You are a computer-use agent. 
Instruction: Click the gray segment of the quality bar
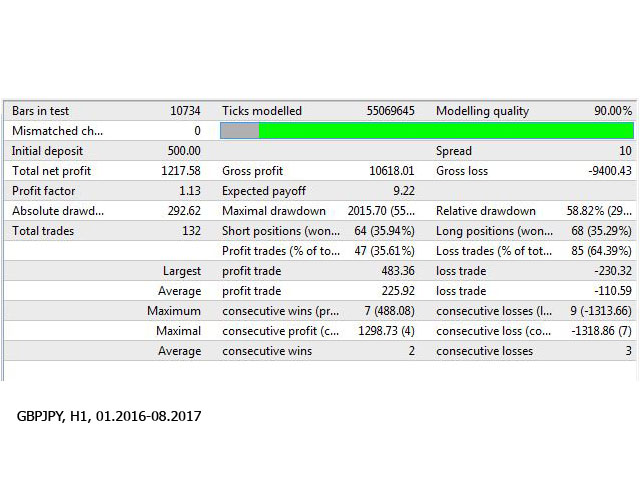pos(239,131)
